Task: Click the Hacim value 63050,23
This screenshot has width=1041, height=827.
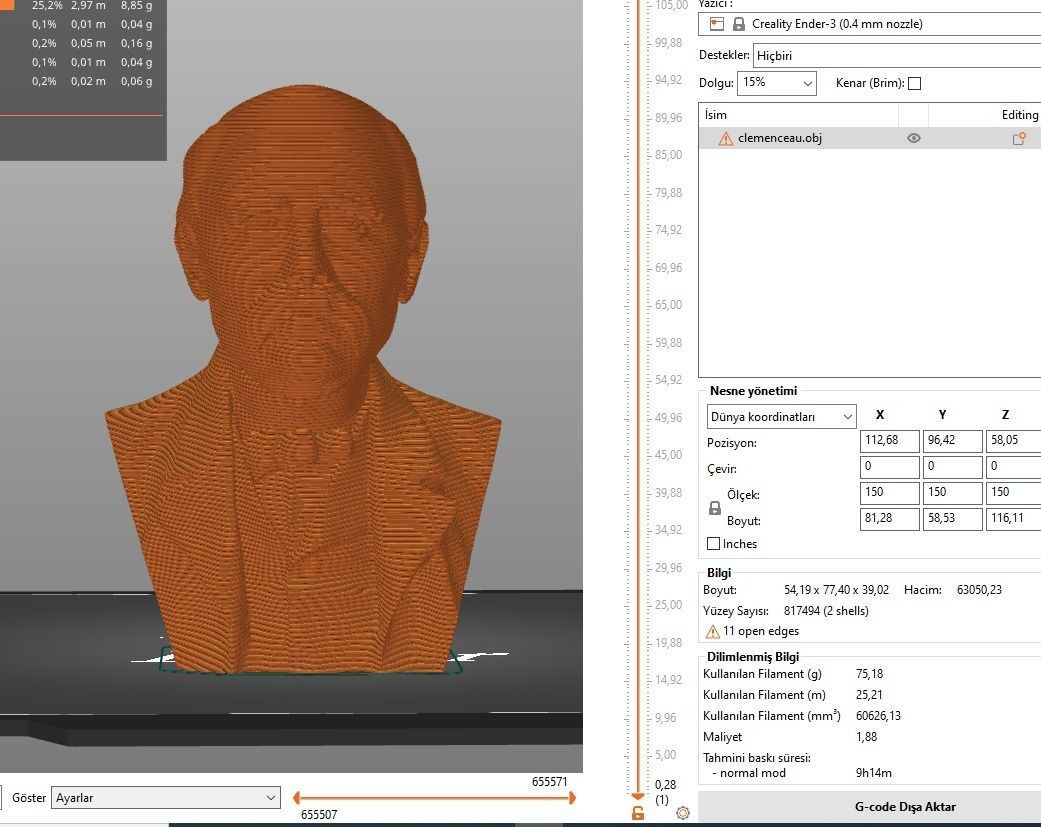Action: tap(979, 589)
